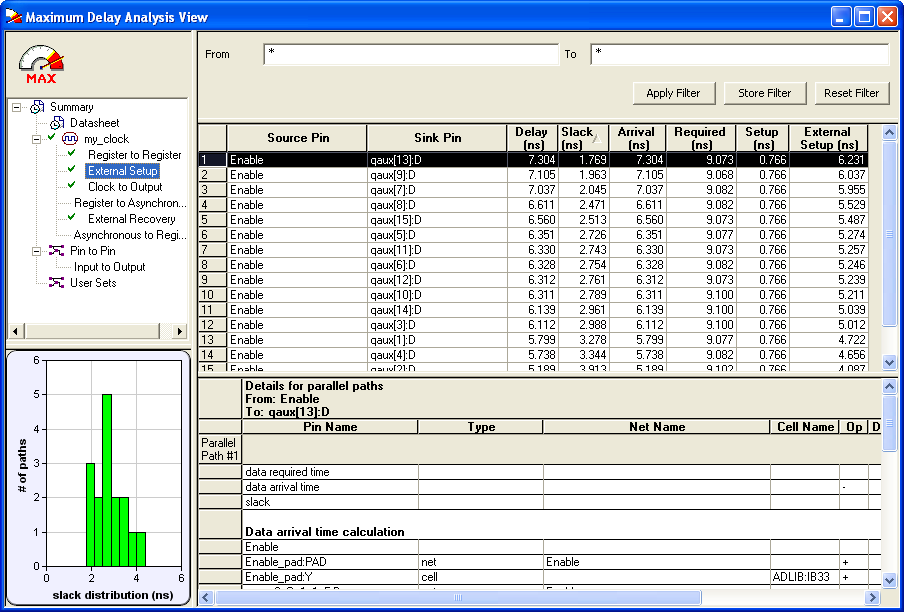Collapse the my_clock tree branch
The width and height of the screenshot is (904, 612).
36,139
